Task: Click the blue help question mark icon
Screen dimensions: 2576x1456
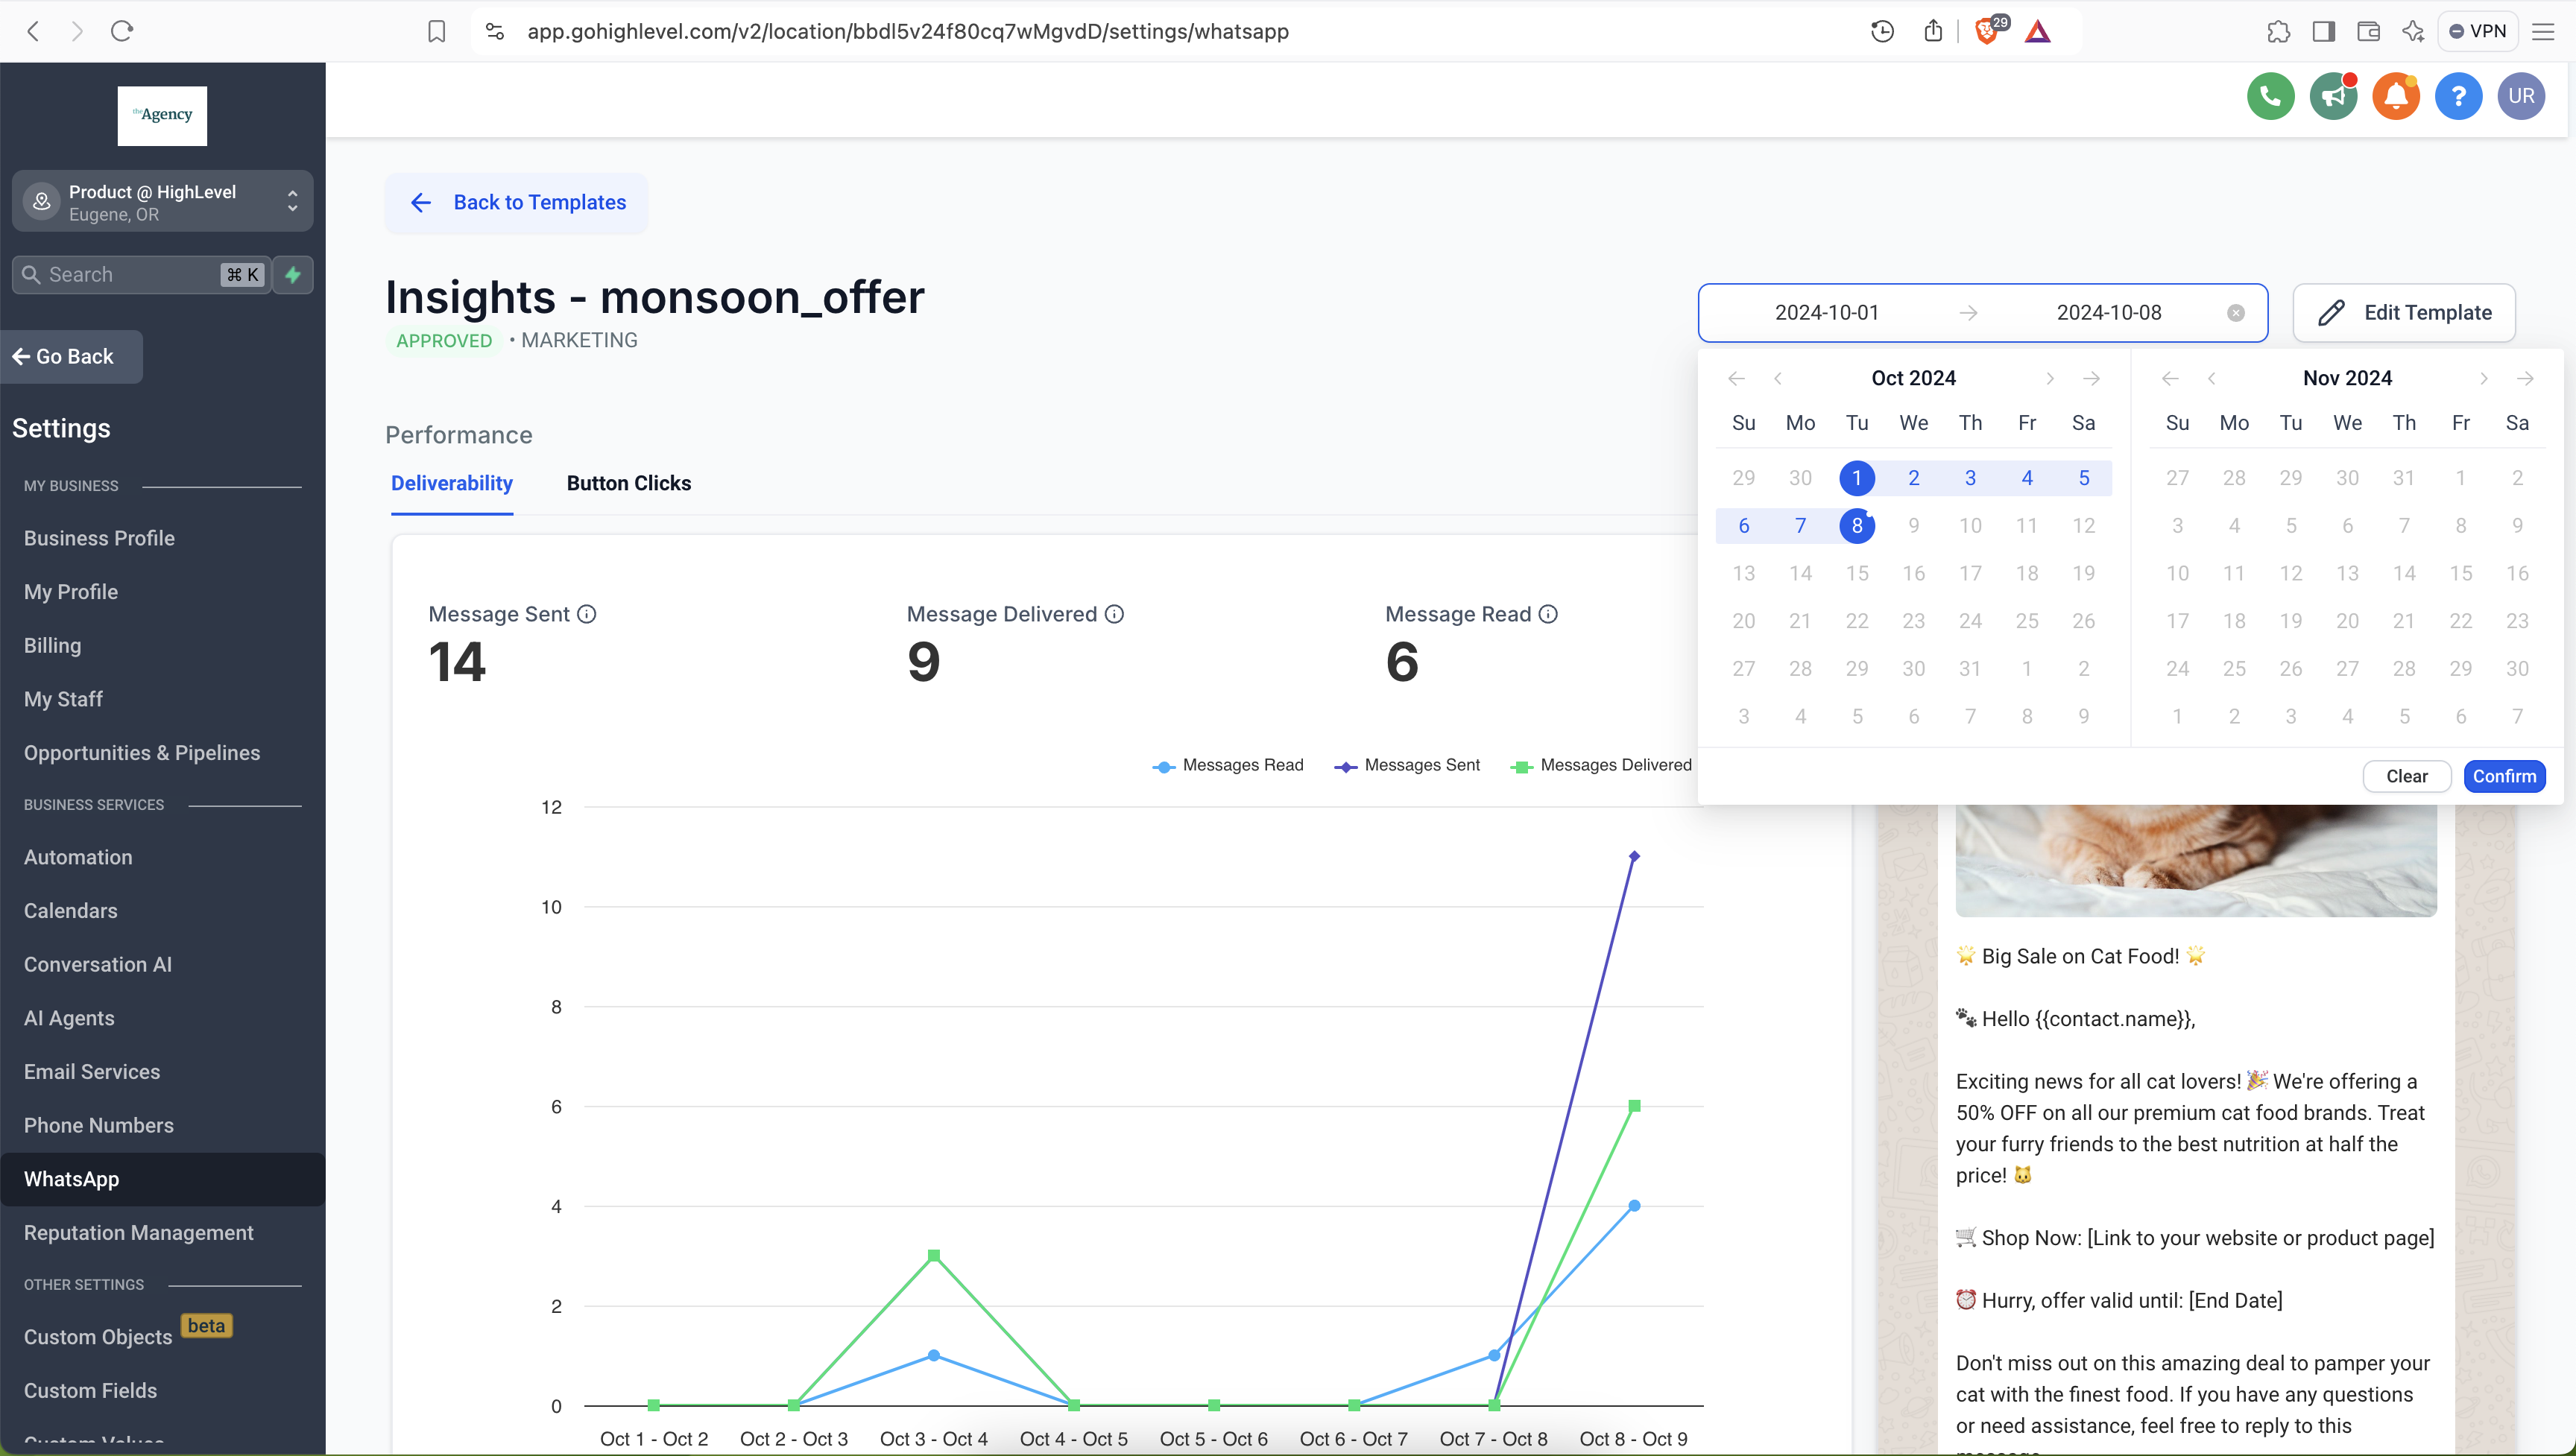Action: [x=2458, y=96]
